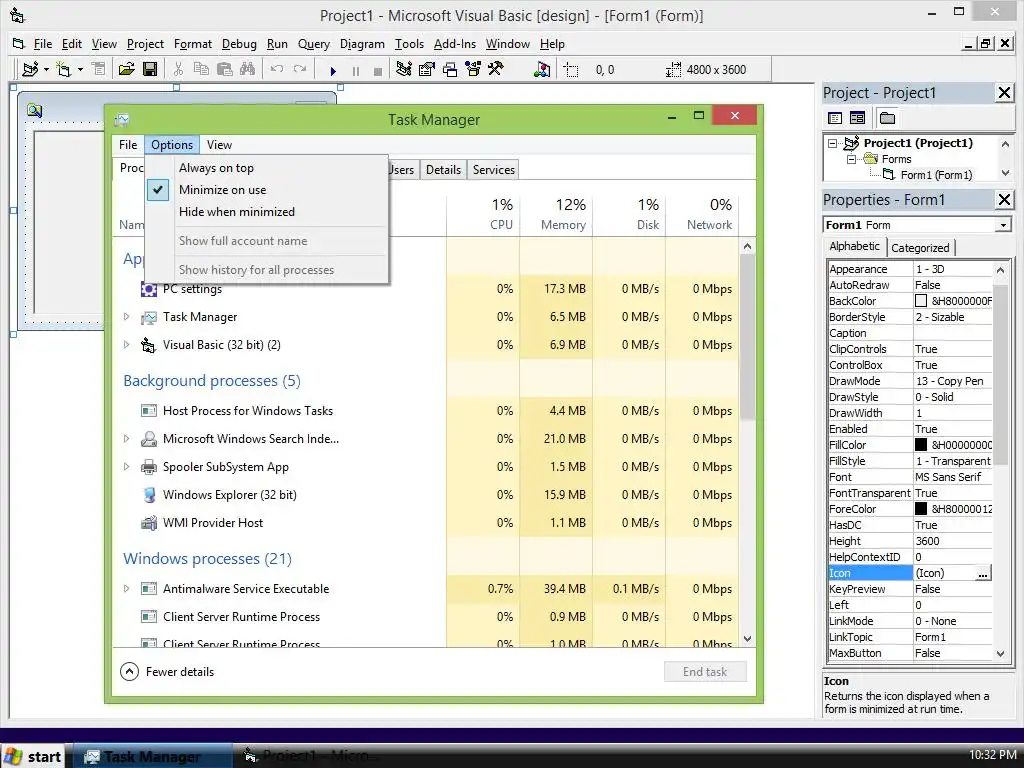Click the Cut scissors icon
Image resolution: width=1024 pixels, height=768 pixels.
178,69
